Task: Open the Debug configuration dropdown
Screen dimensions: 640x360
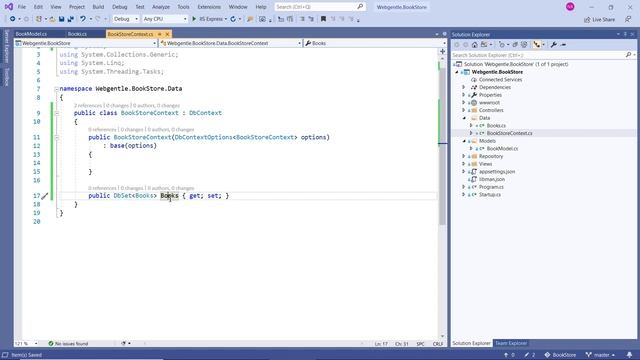Action: pyautogui.click(x=125, y=19)
